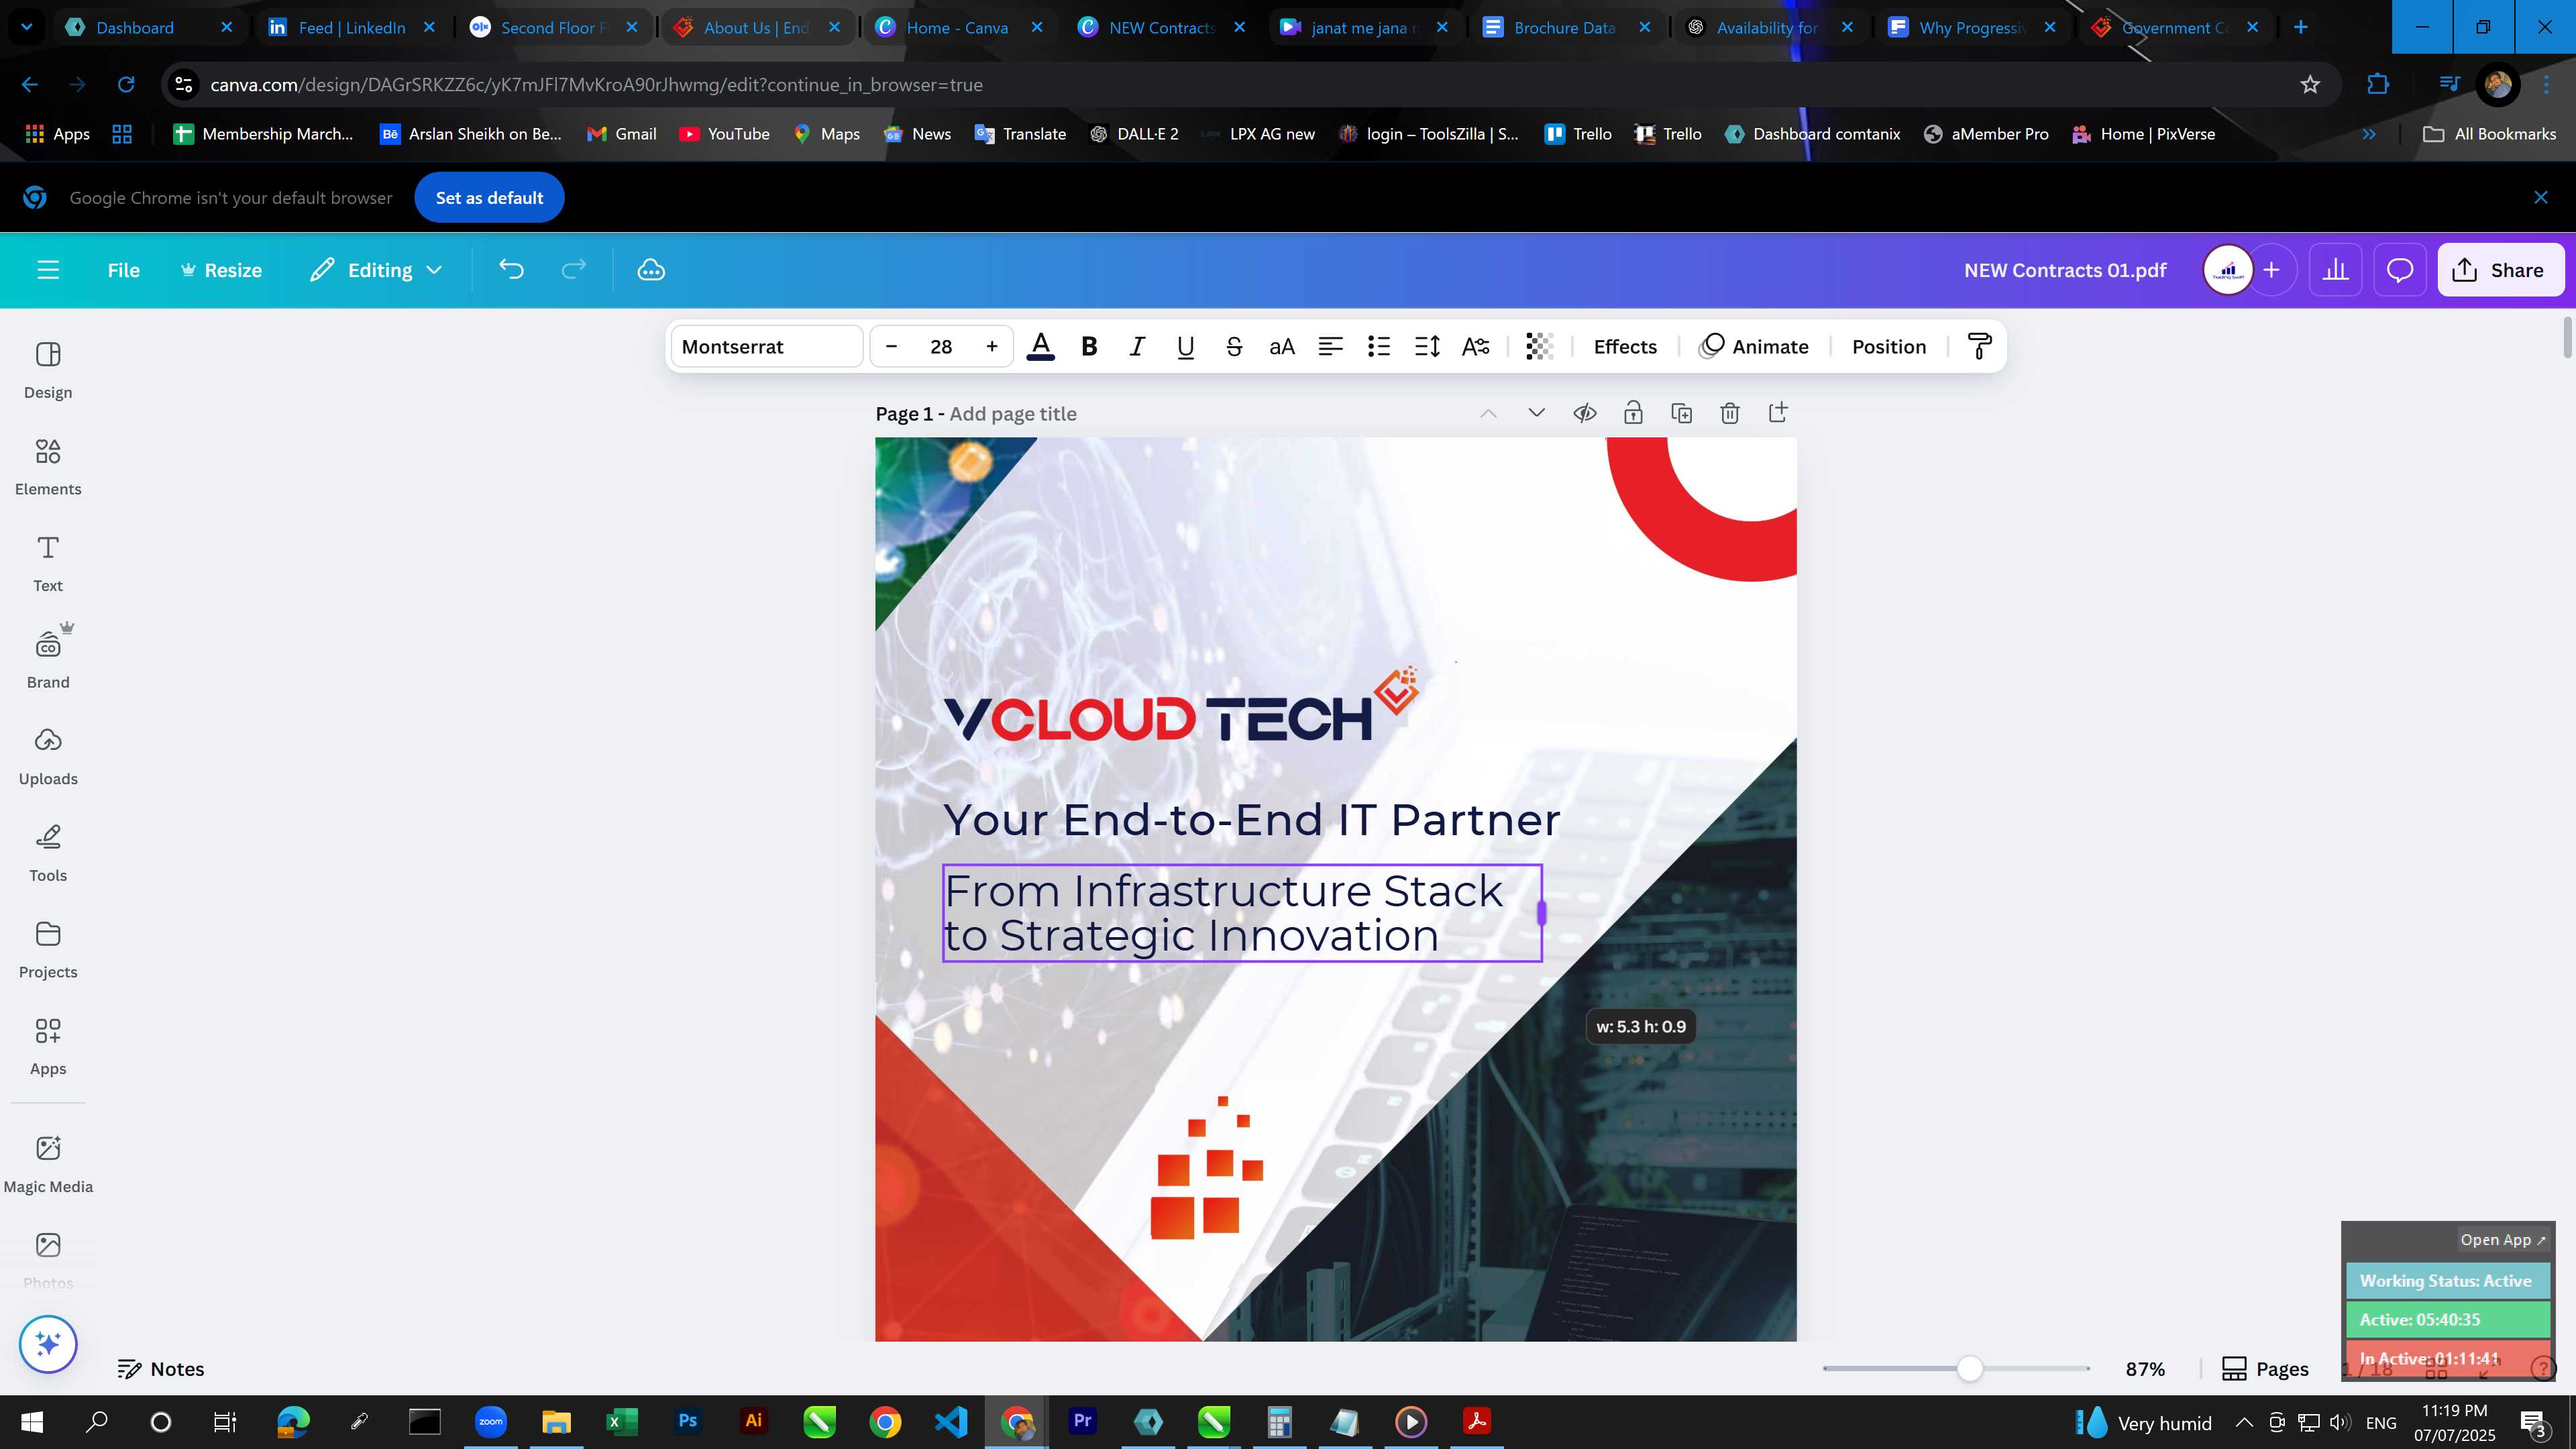The image size is (2576, 1449).
Task: Open the comments speech bubble icon
Action: pyautogui.click(x=2400, y=270)
